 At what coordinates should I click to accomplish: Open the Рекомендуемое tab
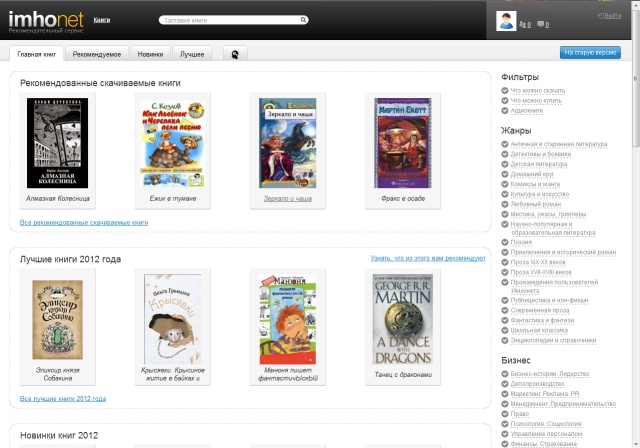[x=97, y=54]
